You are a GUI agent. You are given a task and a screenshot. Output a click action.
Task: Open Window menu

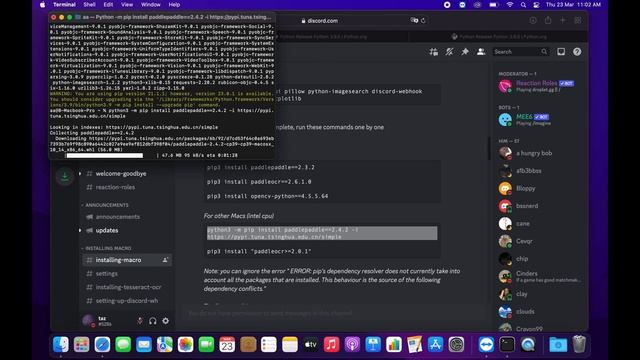[151, 4]
